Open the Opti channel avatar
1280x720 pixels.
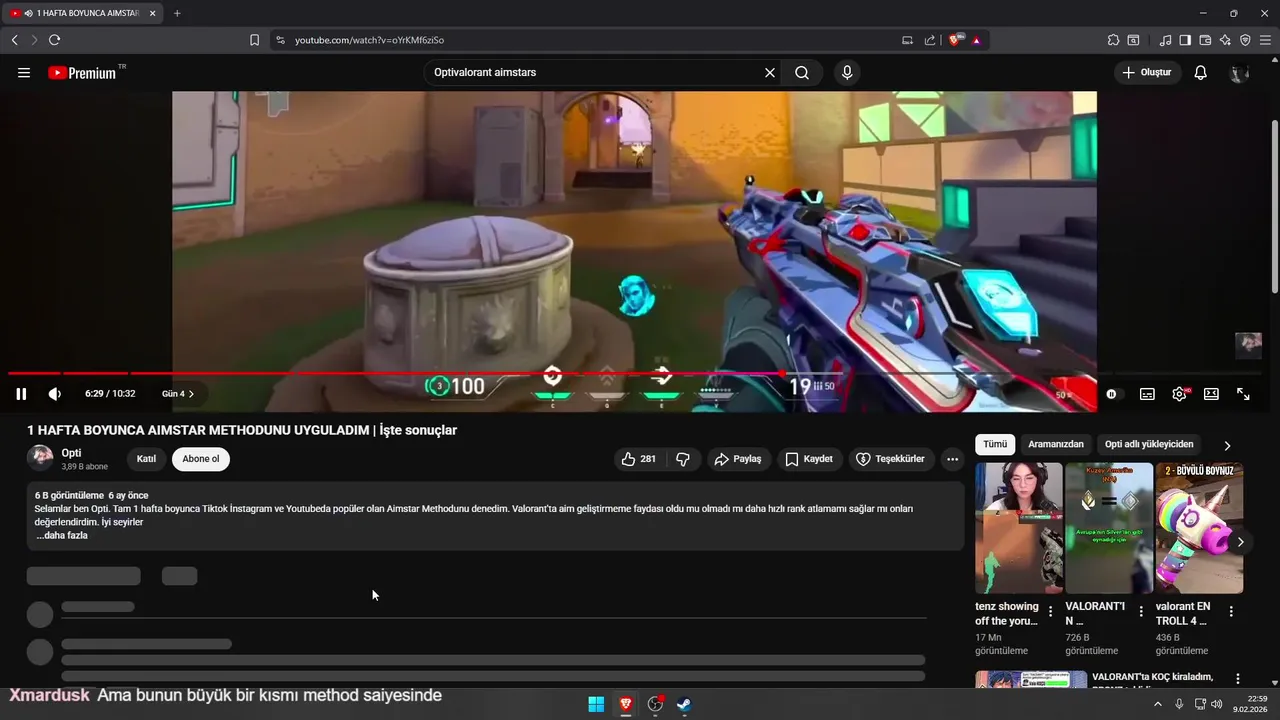point(40,458)
